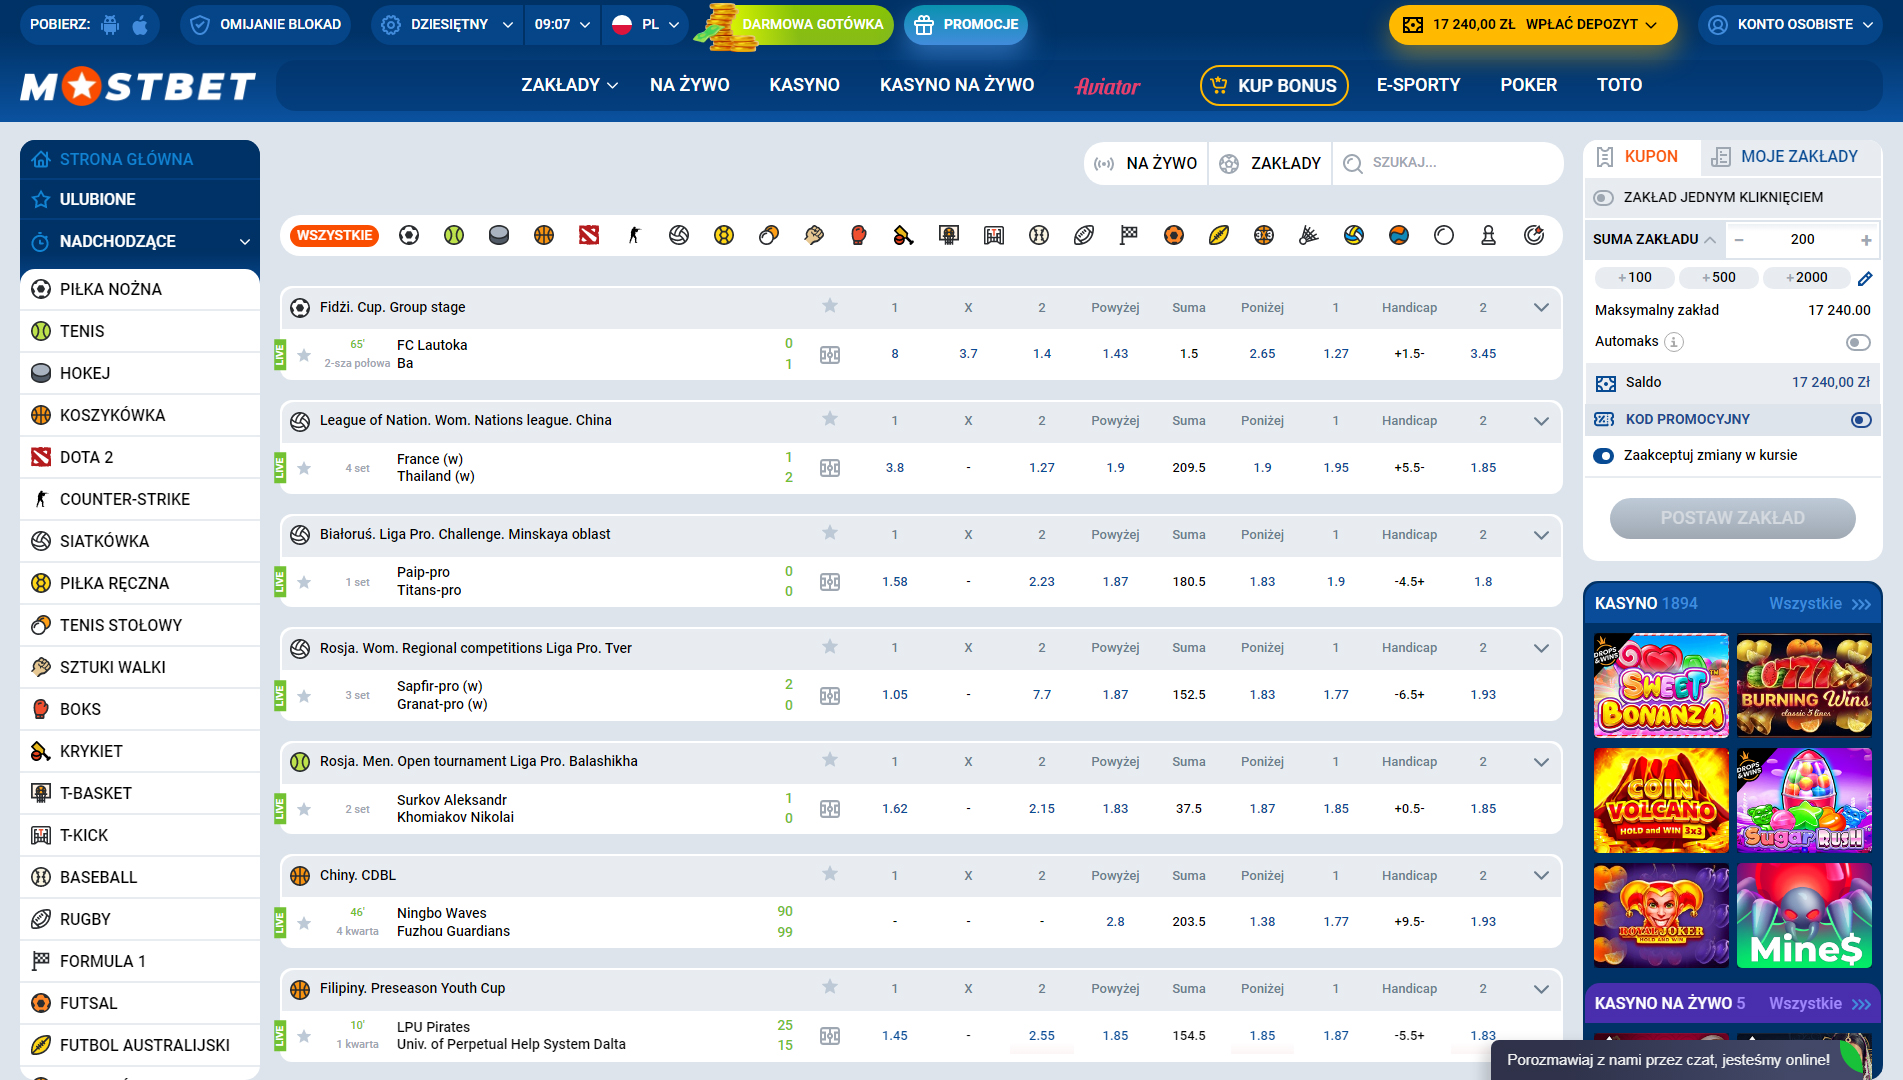Screen dimensions: 1903x1080
Task: Toggle the Automaks switch
Action: [x=1858, y=342]
